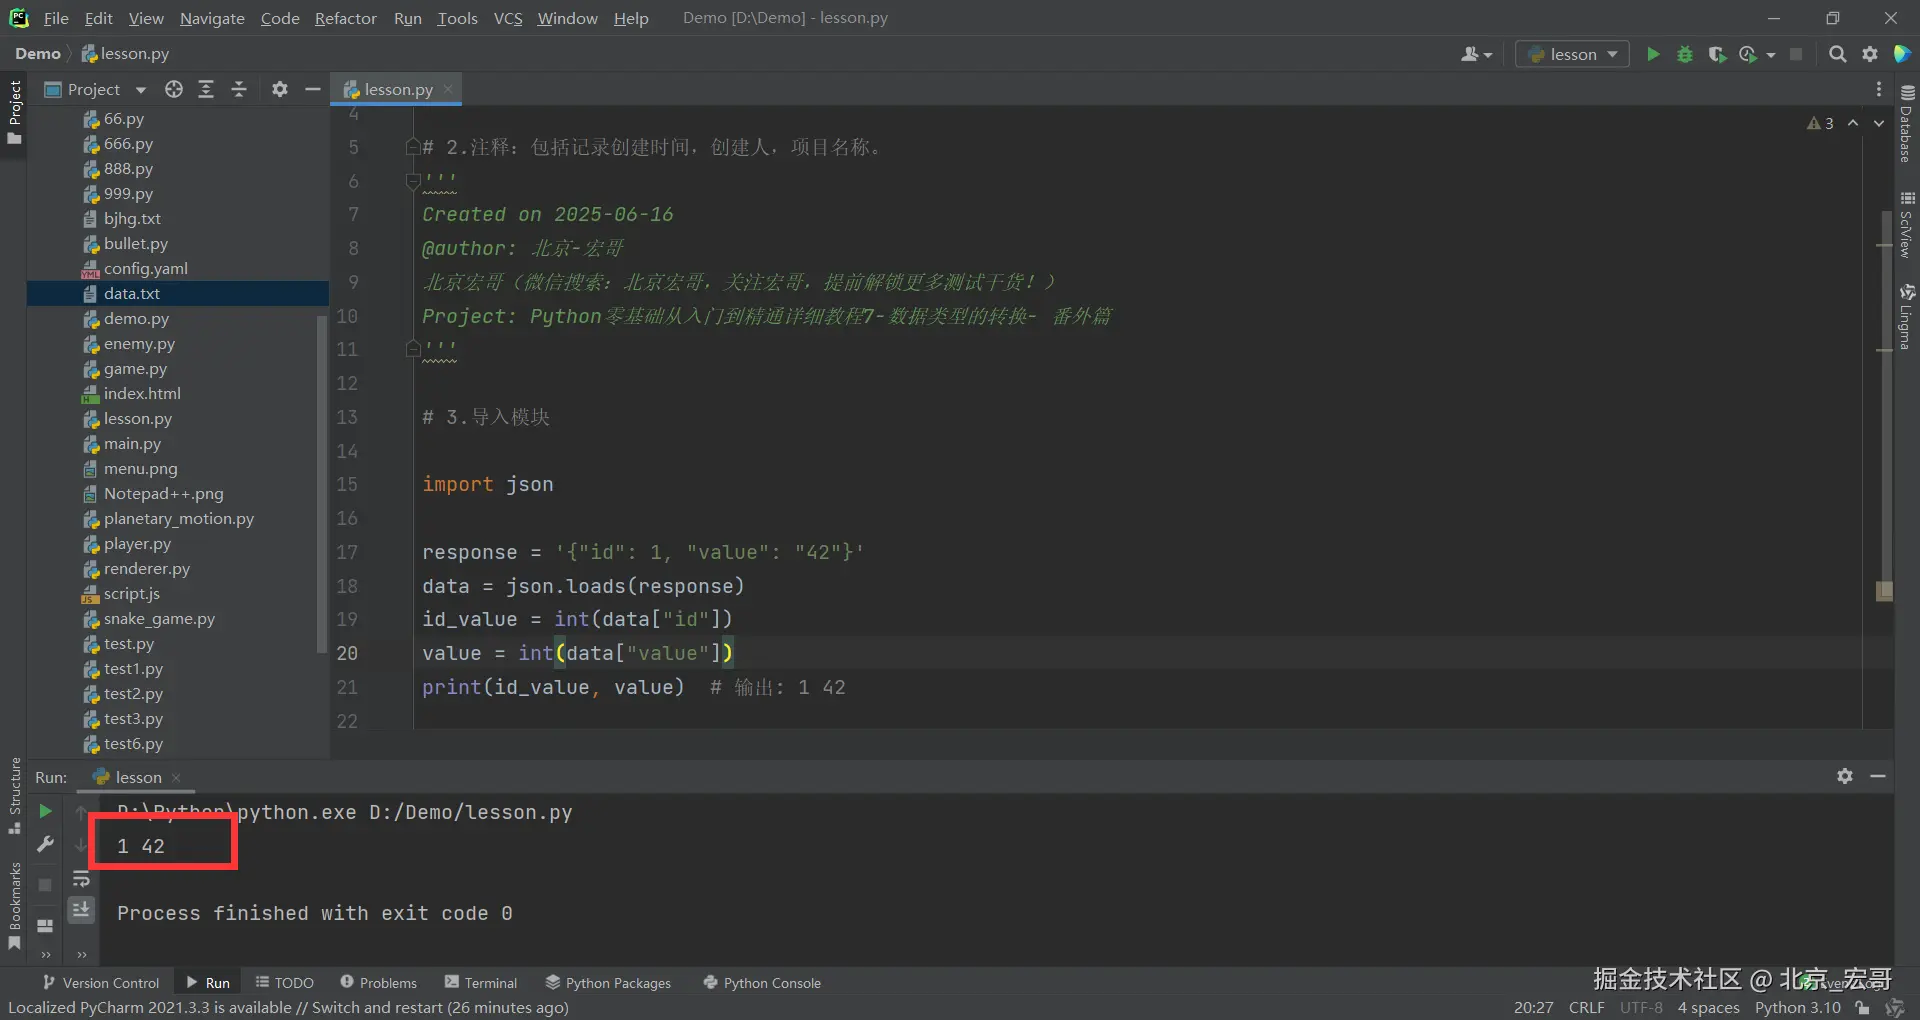Start debugging with the bug icon

point(1685,54)
